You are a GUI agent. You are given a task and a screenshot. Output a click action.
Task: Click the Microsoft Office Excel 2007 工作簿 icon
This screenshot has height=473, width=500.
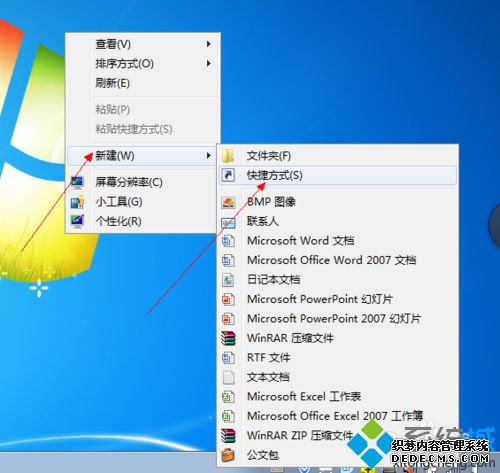(228, 416)
